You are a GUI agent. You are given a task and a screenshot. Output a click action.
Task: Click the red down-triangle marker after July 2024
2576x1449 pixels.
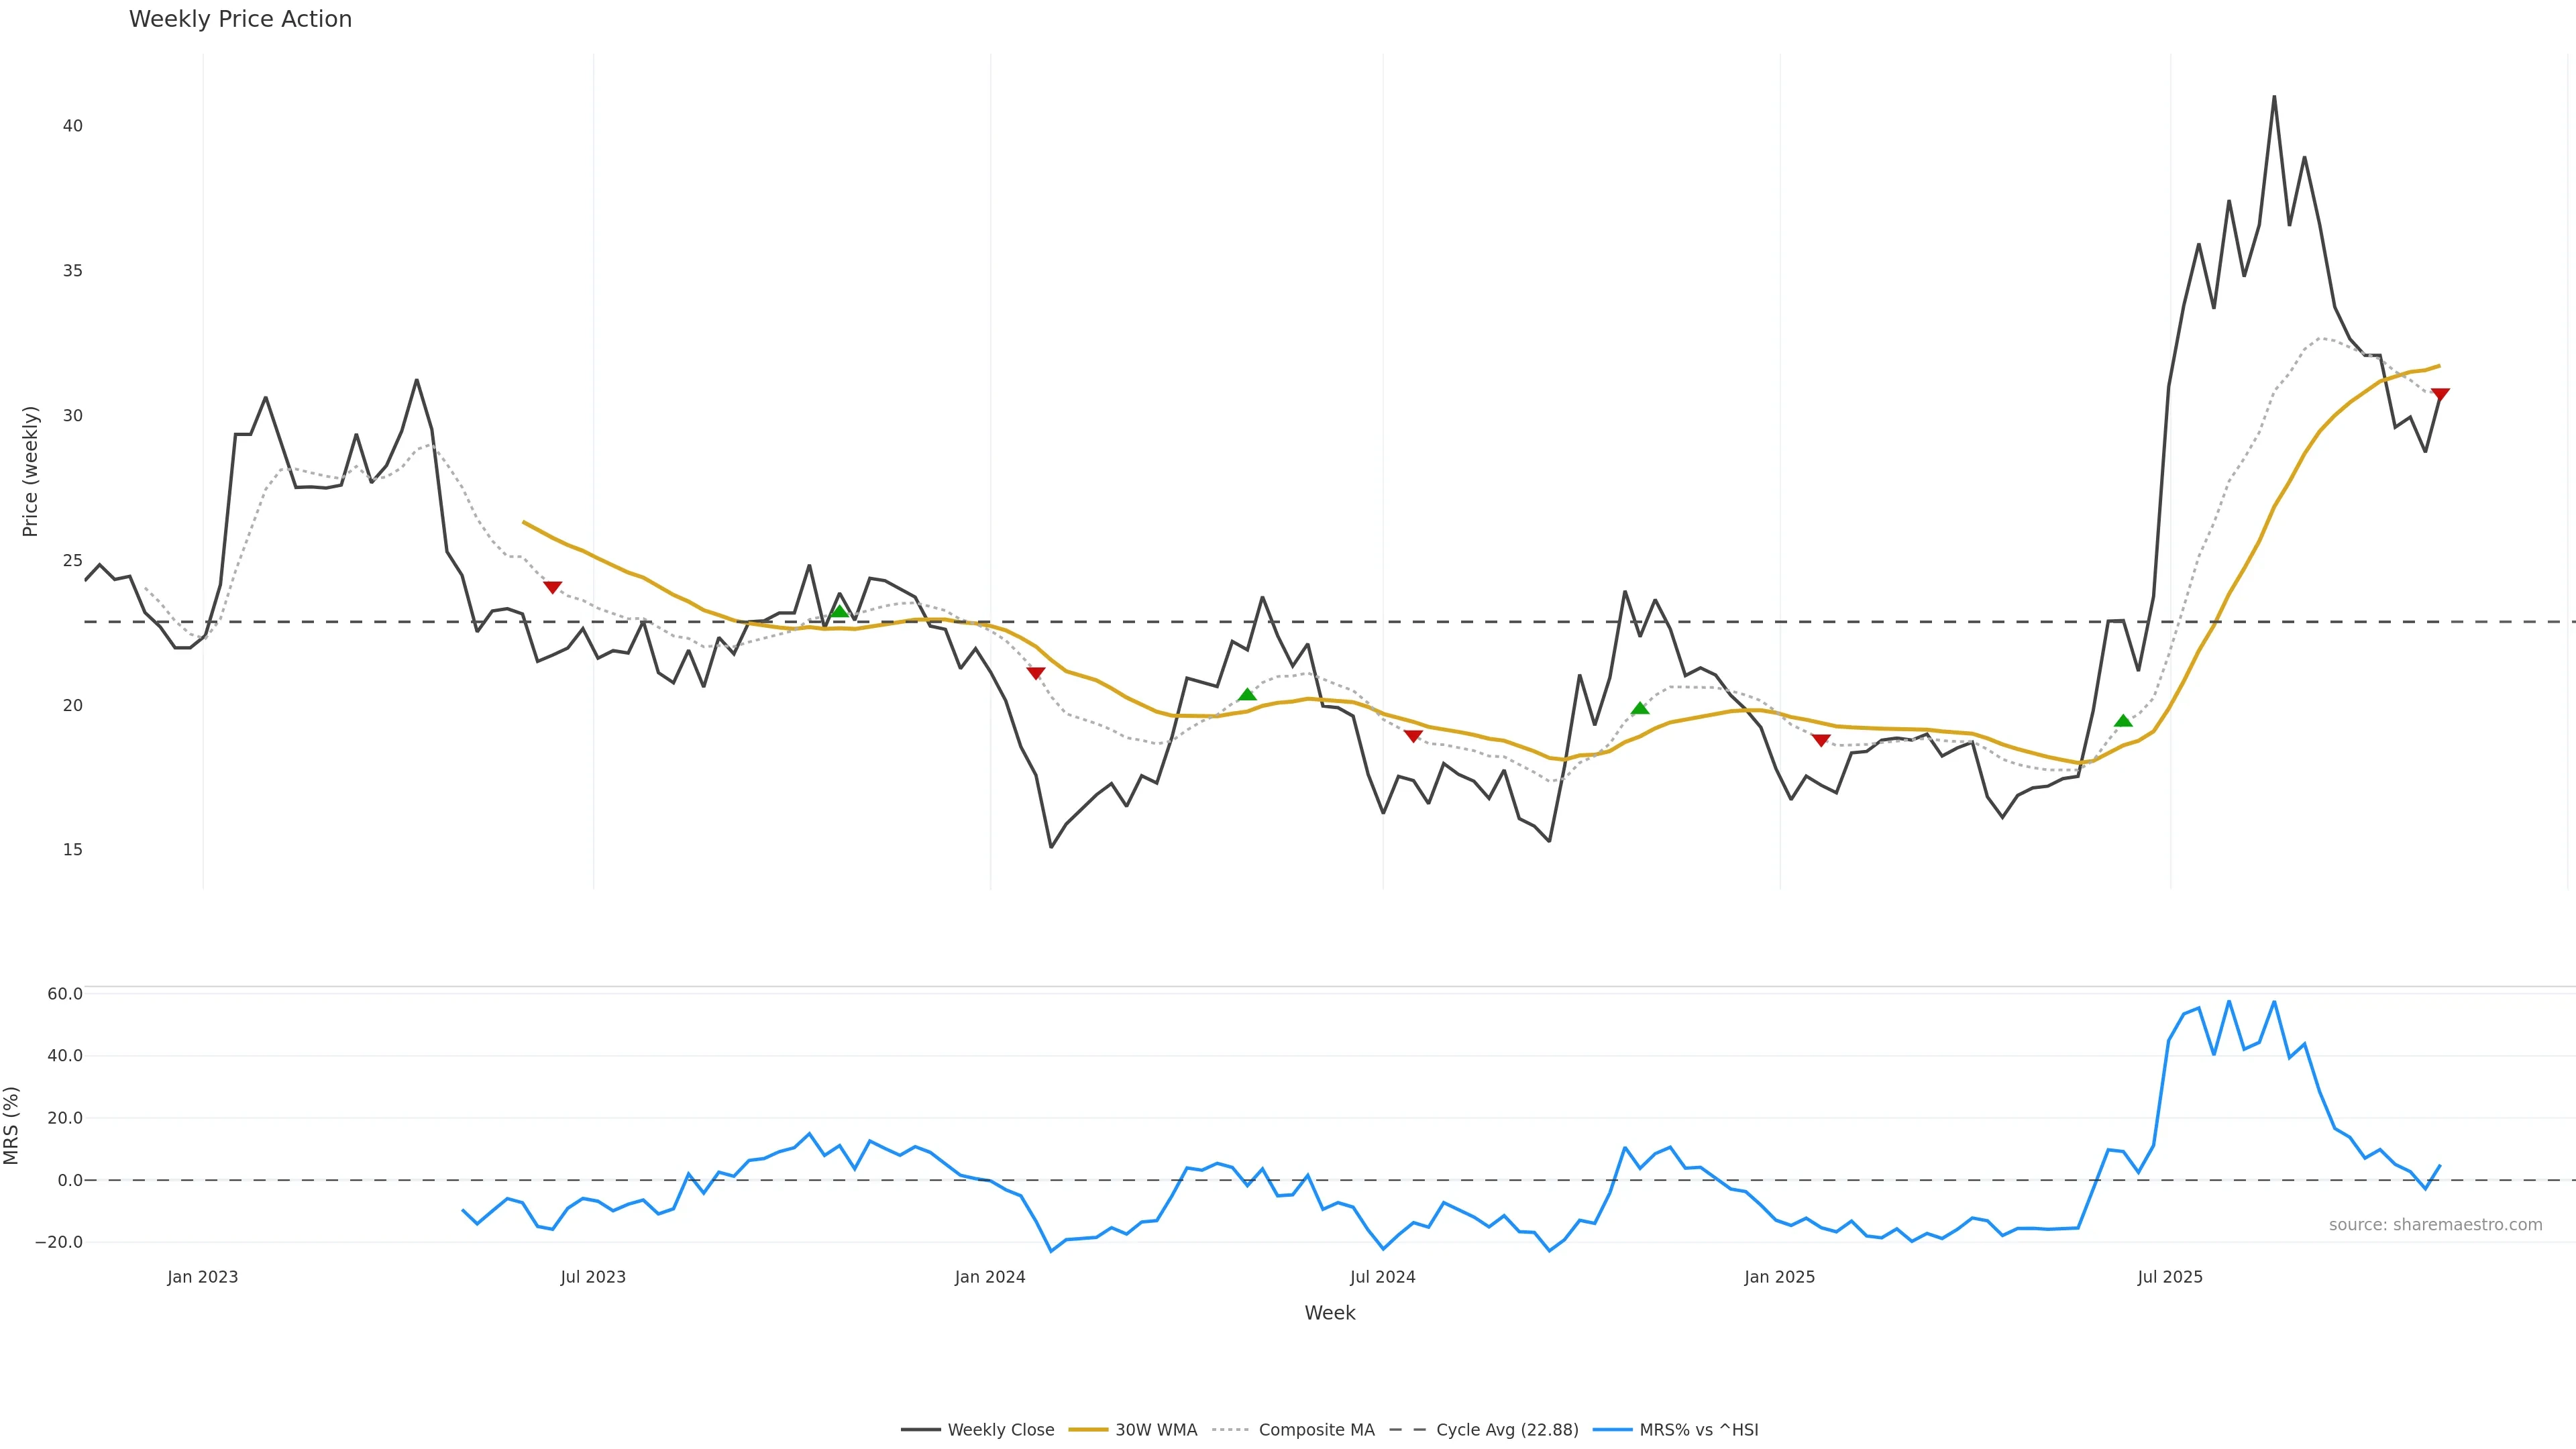click(1413, 736)
